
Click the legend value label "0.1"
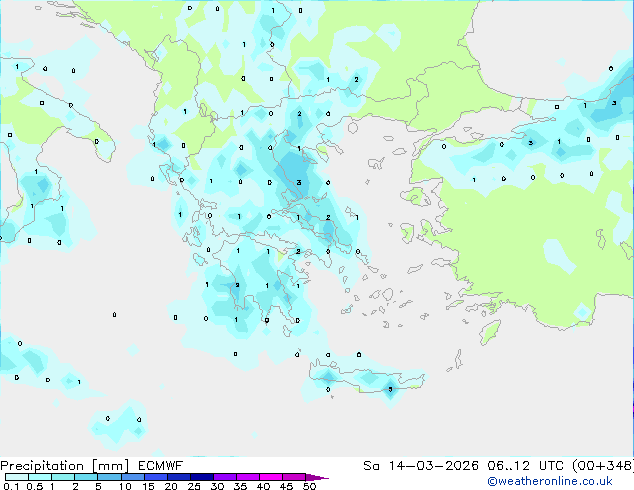(x=12, y=486)
